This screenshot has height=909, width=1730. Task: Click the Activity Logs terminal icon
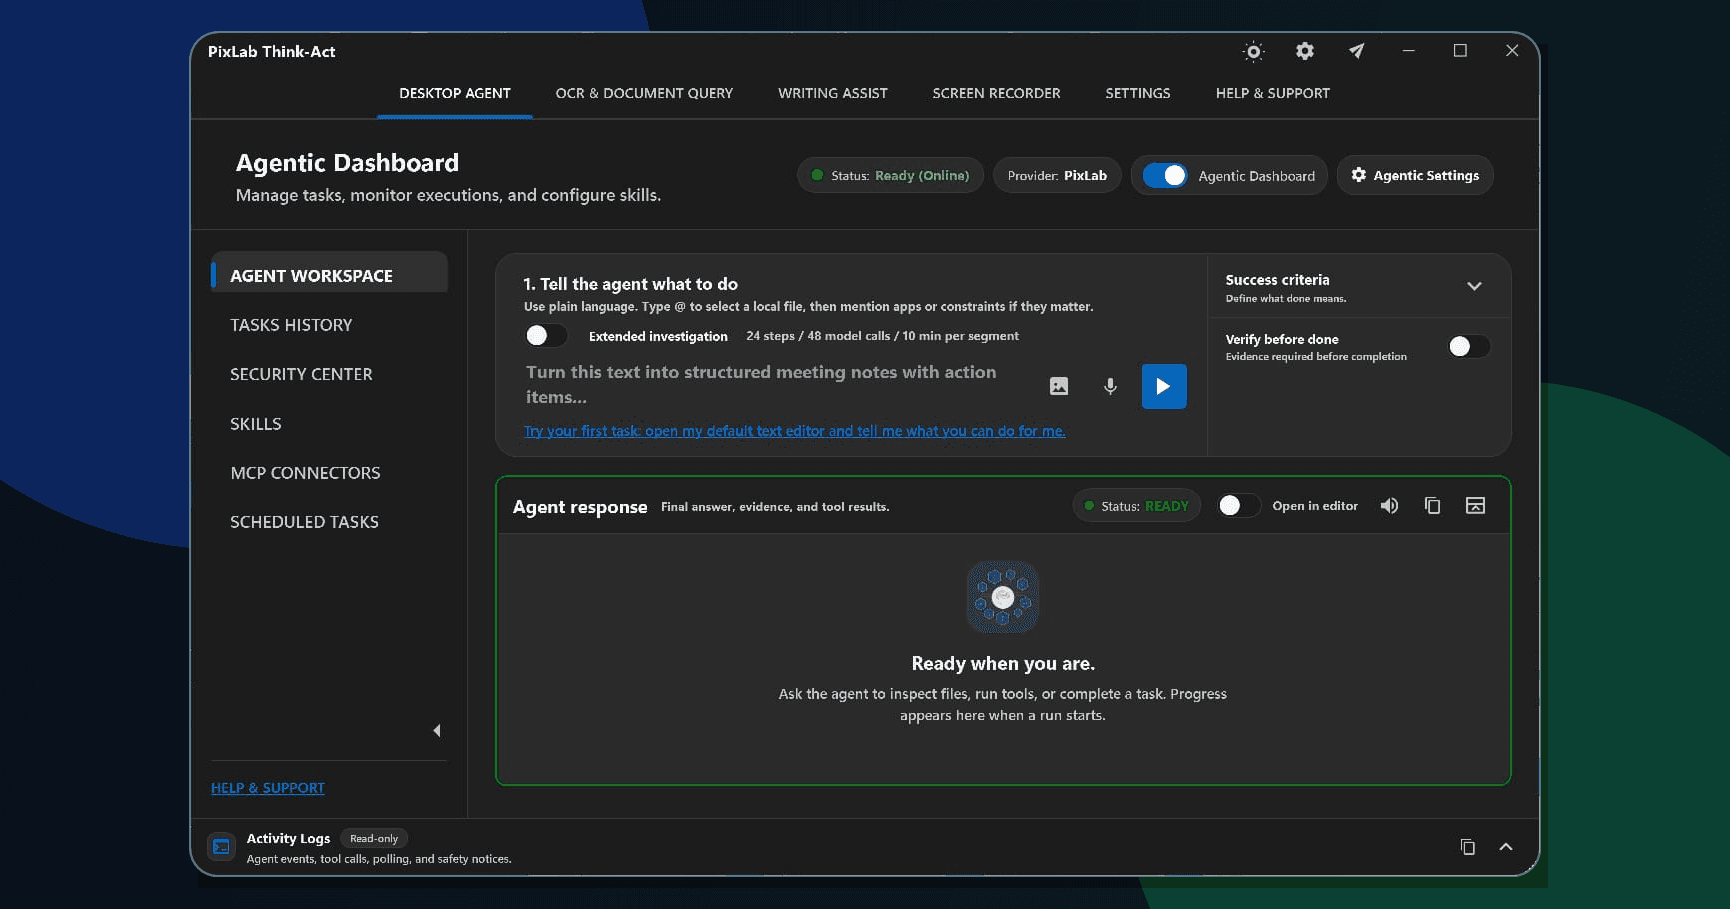[221, 847]
